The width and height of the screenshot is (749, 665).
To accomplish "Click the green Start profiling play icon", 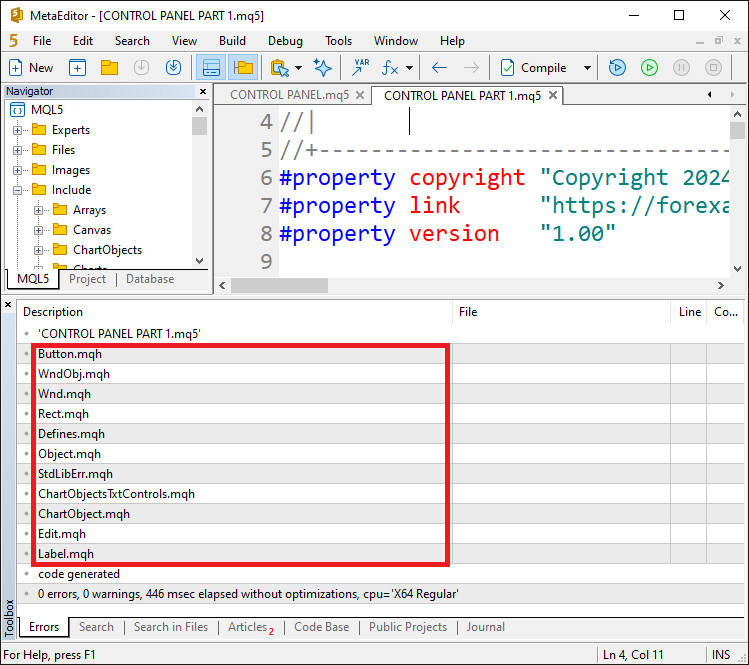I will pos(649,68).
